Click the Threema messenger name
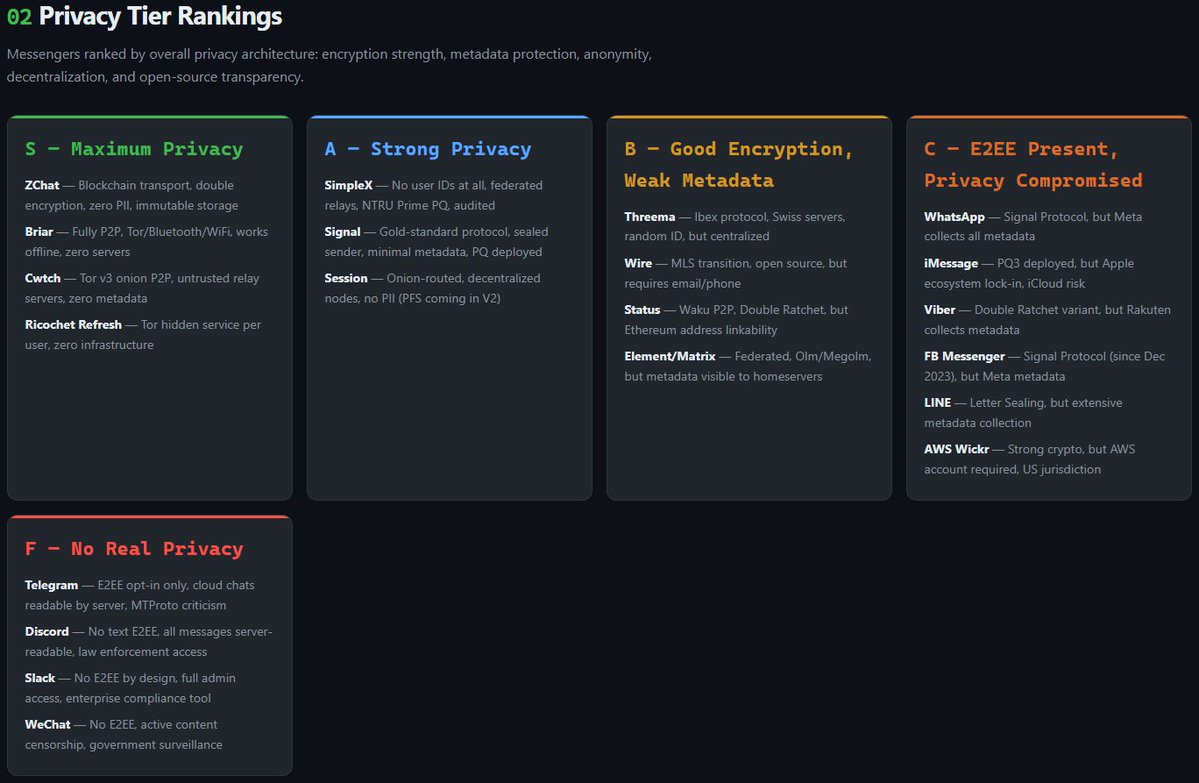This screenshot has height=783, width=1199. pos(650,217)
